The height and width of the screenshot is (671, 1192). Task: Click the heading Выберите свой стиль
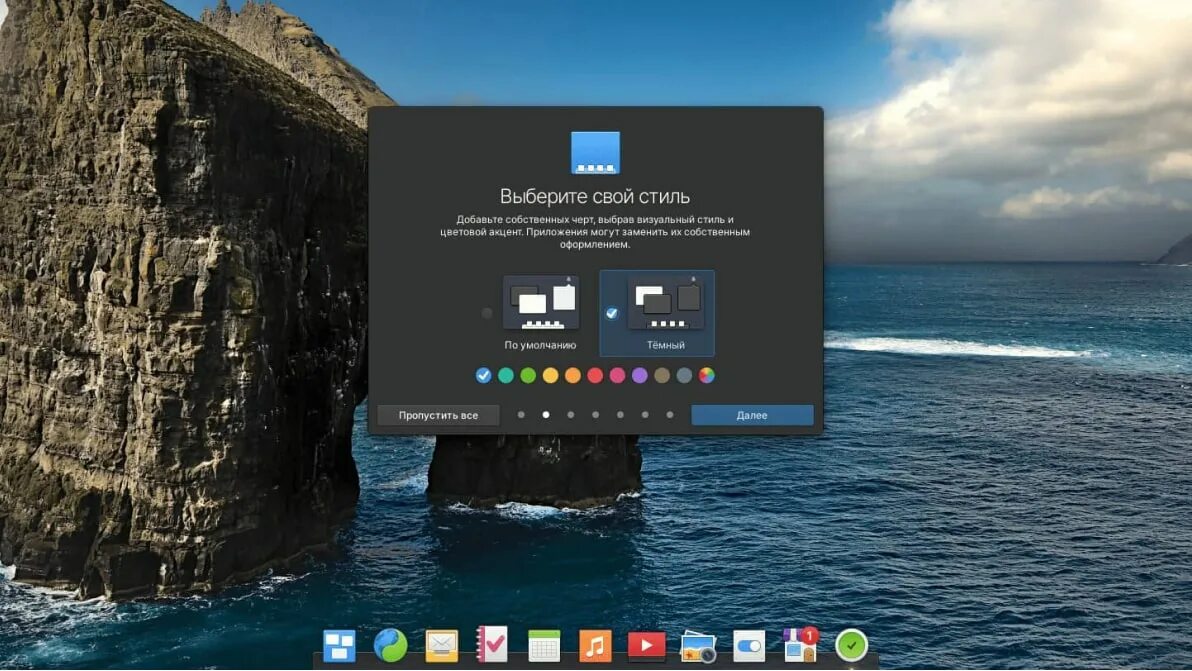click(x=595, y=196)
